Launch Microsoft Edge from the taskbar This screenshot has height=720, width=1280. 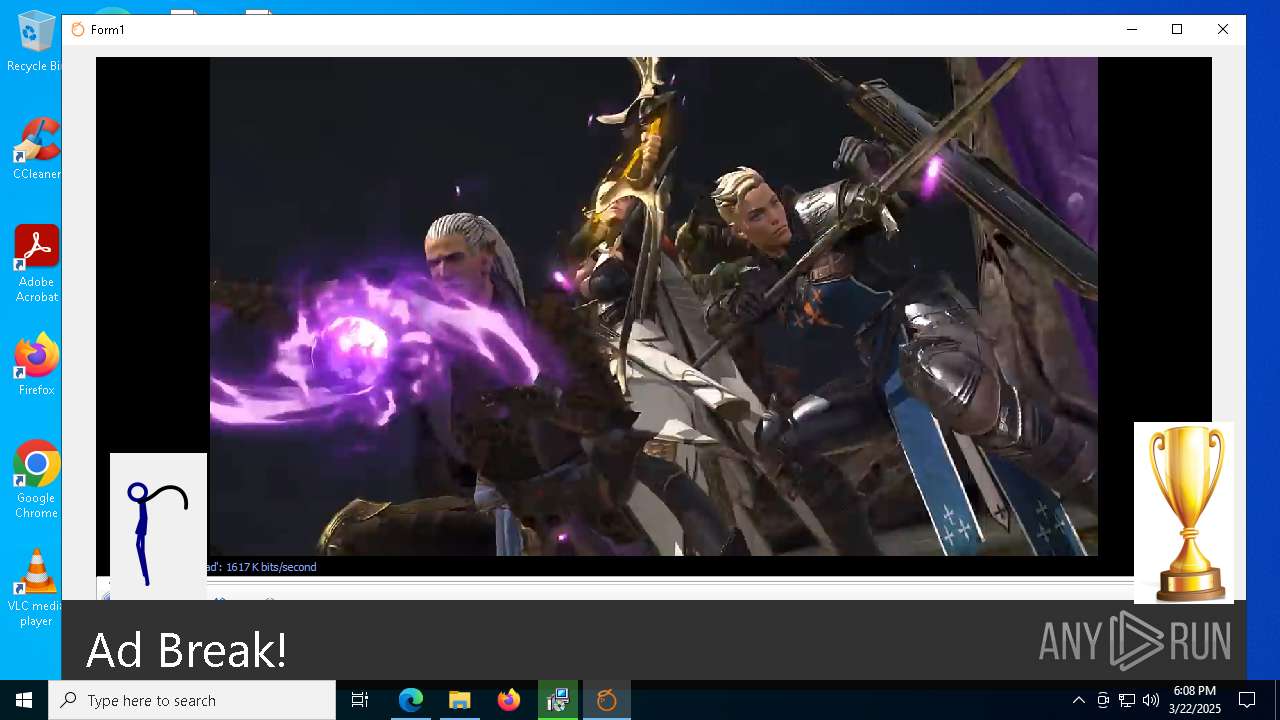[x=411, y=700]
